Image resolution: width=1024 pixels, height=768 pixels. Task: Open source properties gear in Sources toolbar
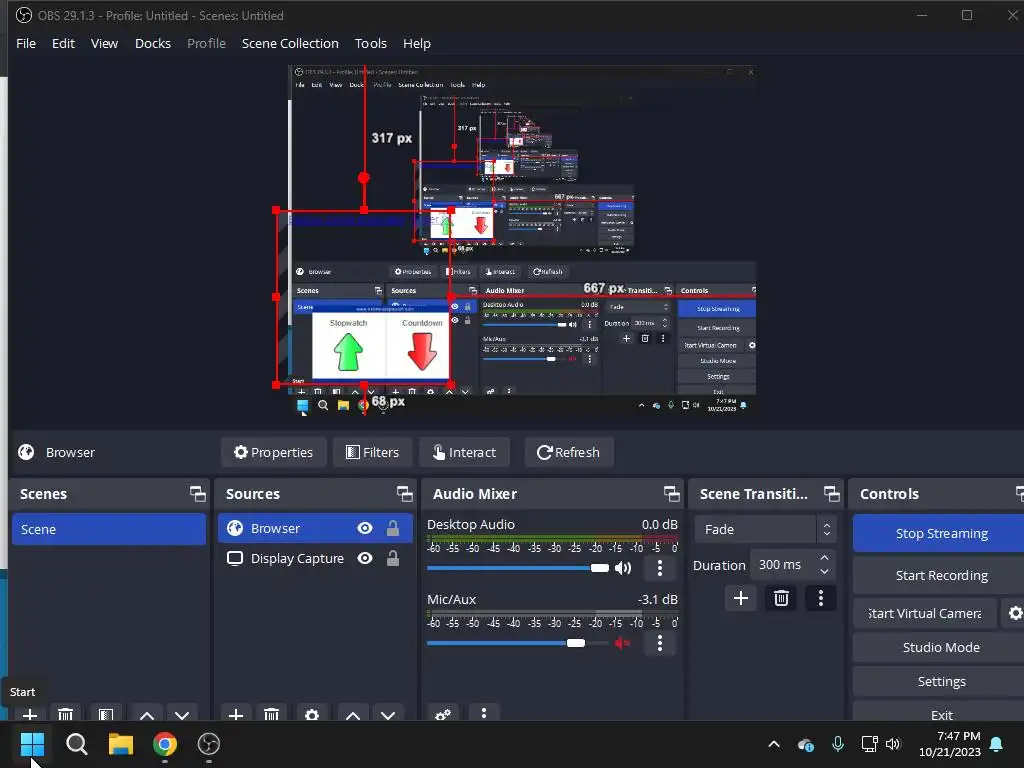[312, 714]
